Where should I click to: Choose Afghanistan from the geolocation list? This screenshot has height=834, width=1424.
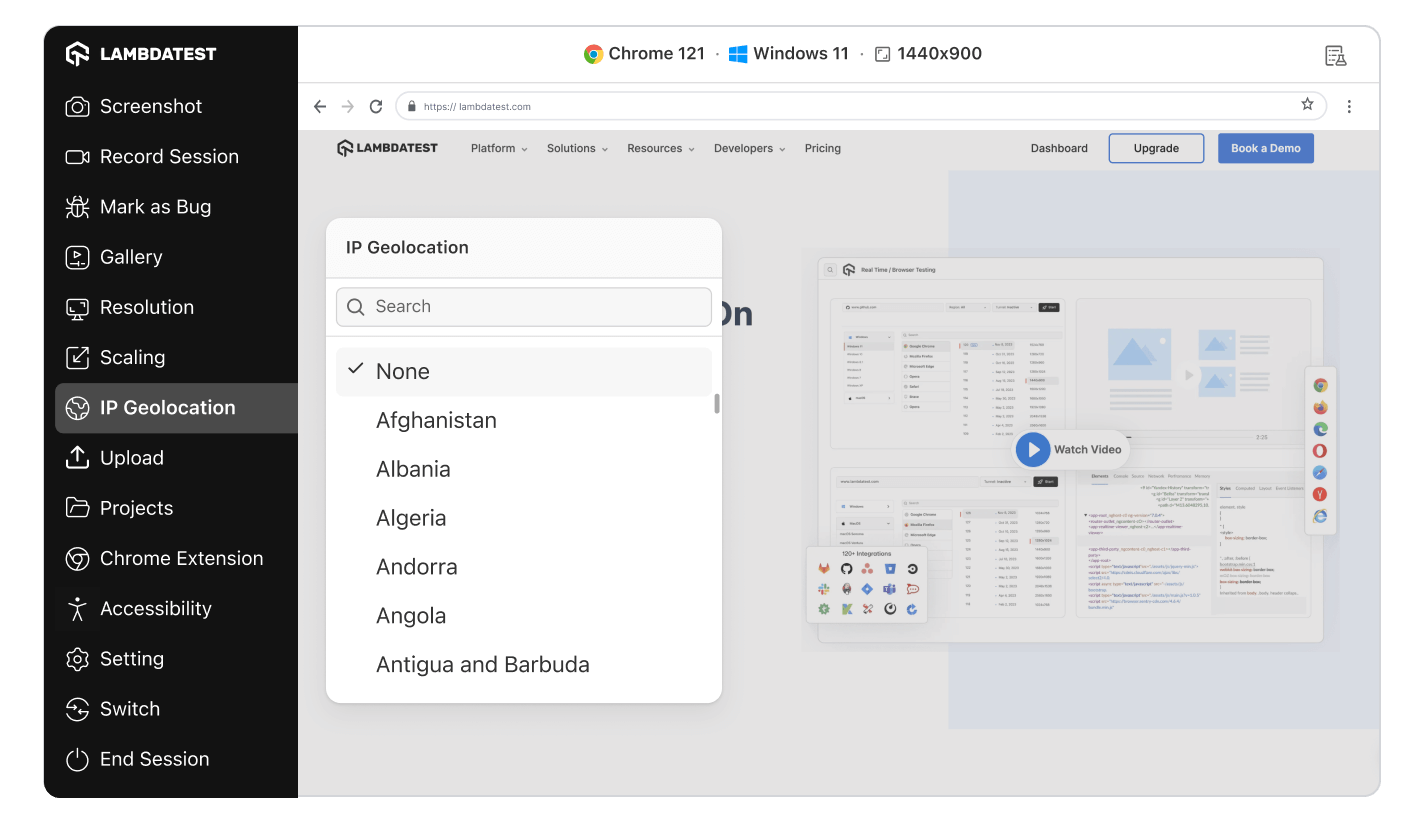point(436,420)
